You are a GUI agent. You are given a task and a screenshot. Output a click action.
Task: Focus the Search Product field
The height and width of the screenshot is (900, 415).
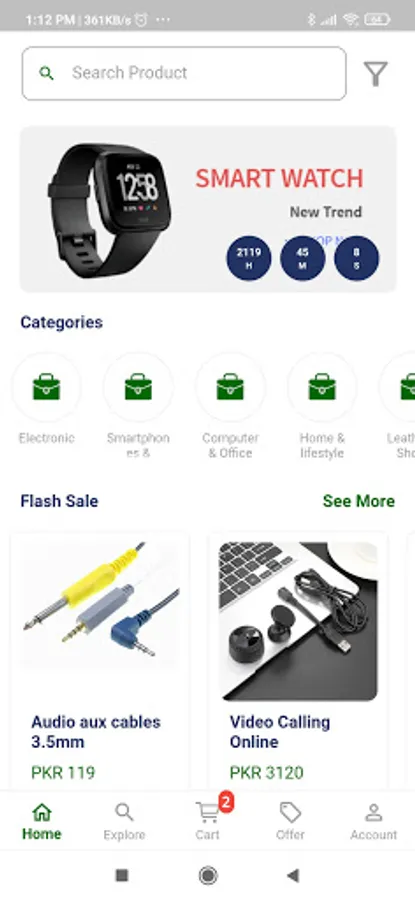[x=184, y=73]
